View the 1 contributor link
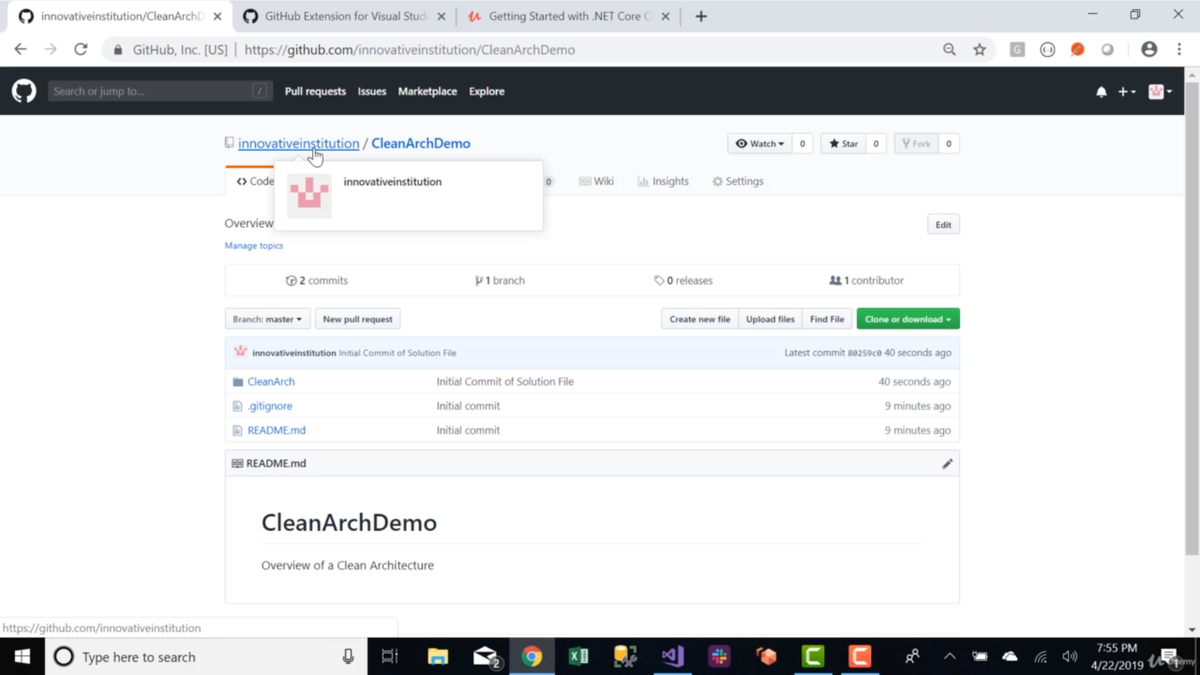The width and height of the screenshot is (1200, 675). [x=866, y=281]
